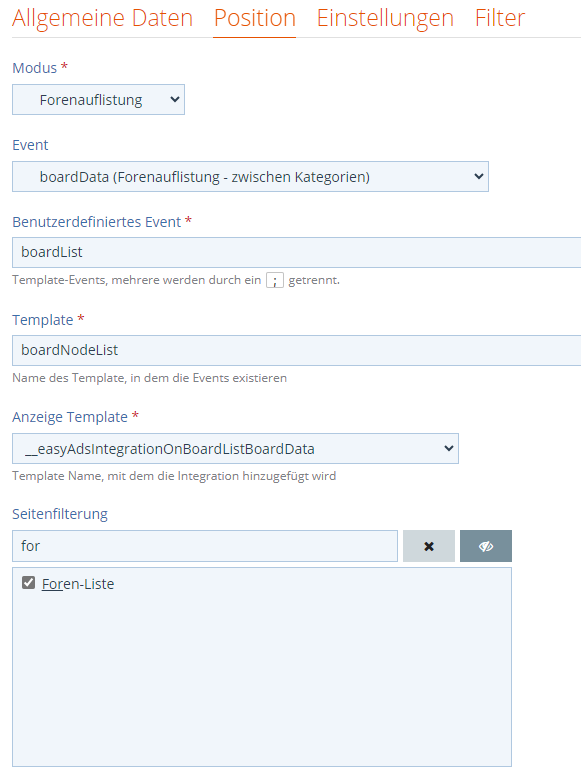This screenshot has width=581, height=781.
Task: Open the Anzeige Template dropdown
Action: [235, 448]
